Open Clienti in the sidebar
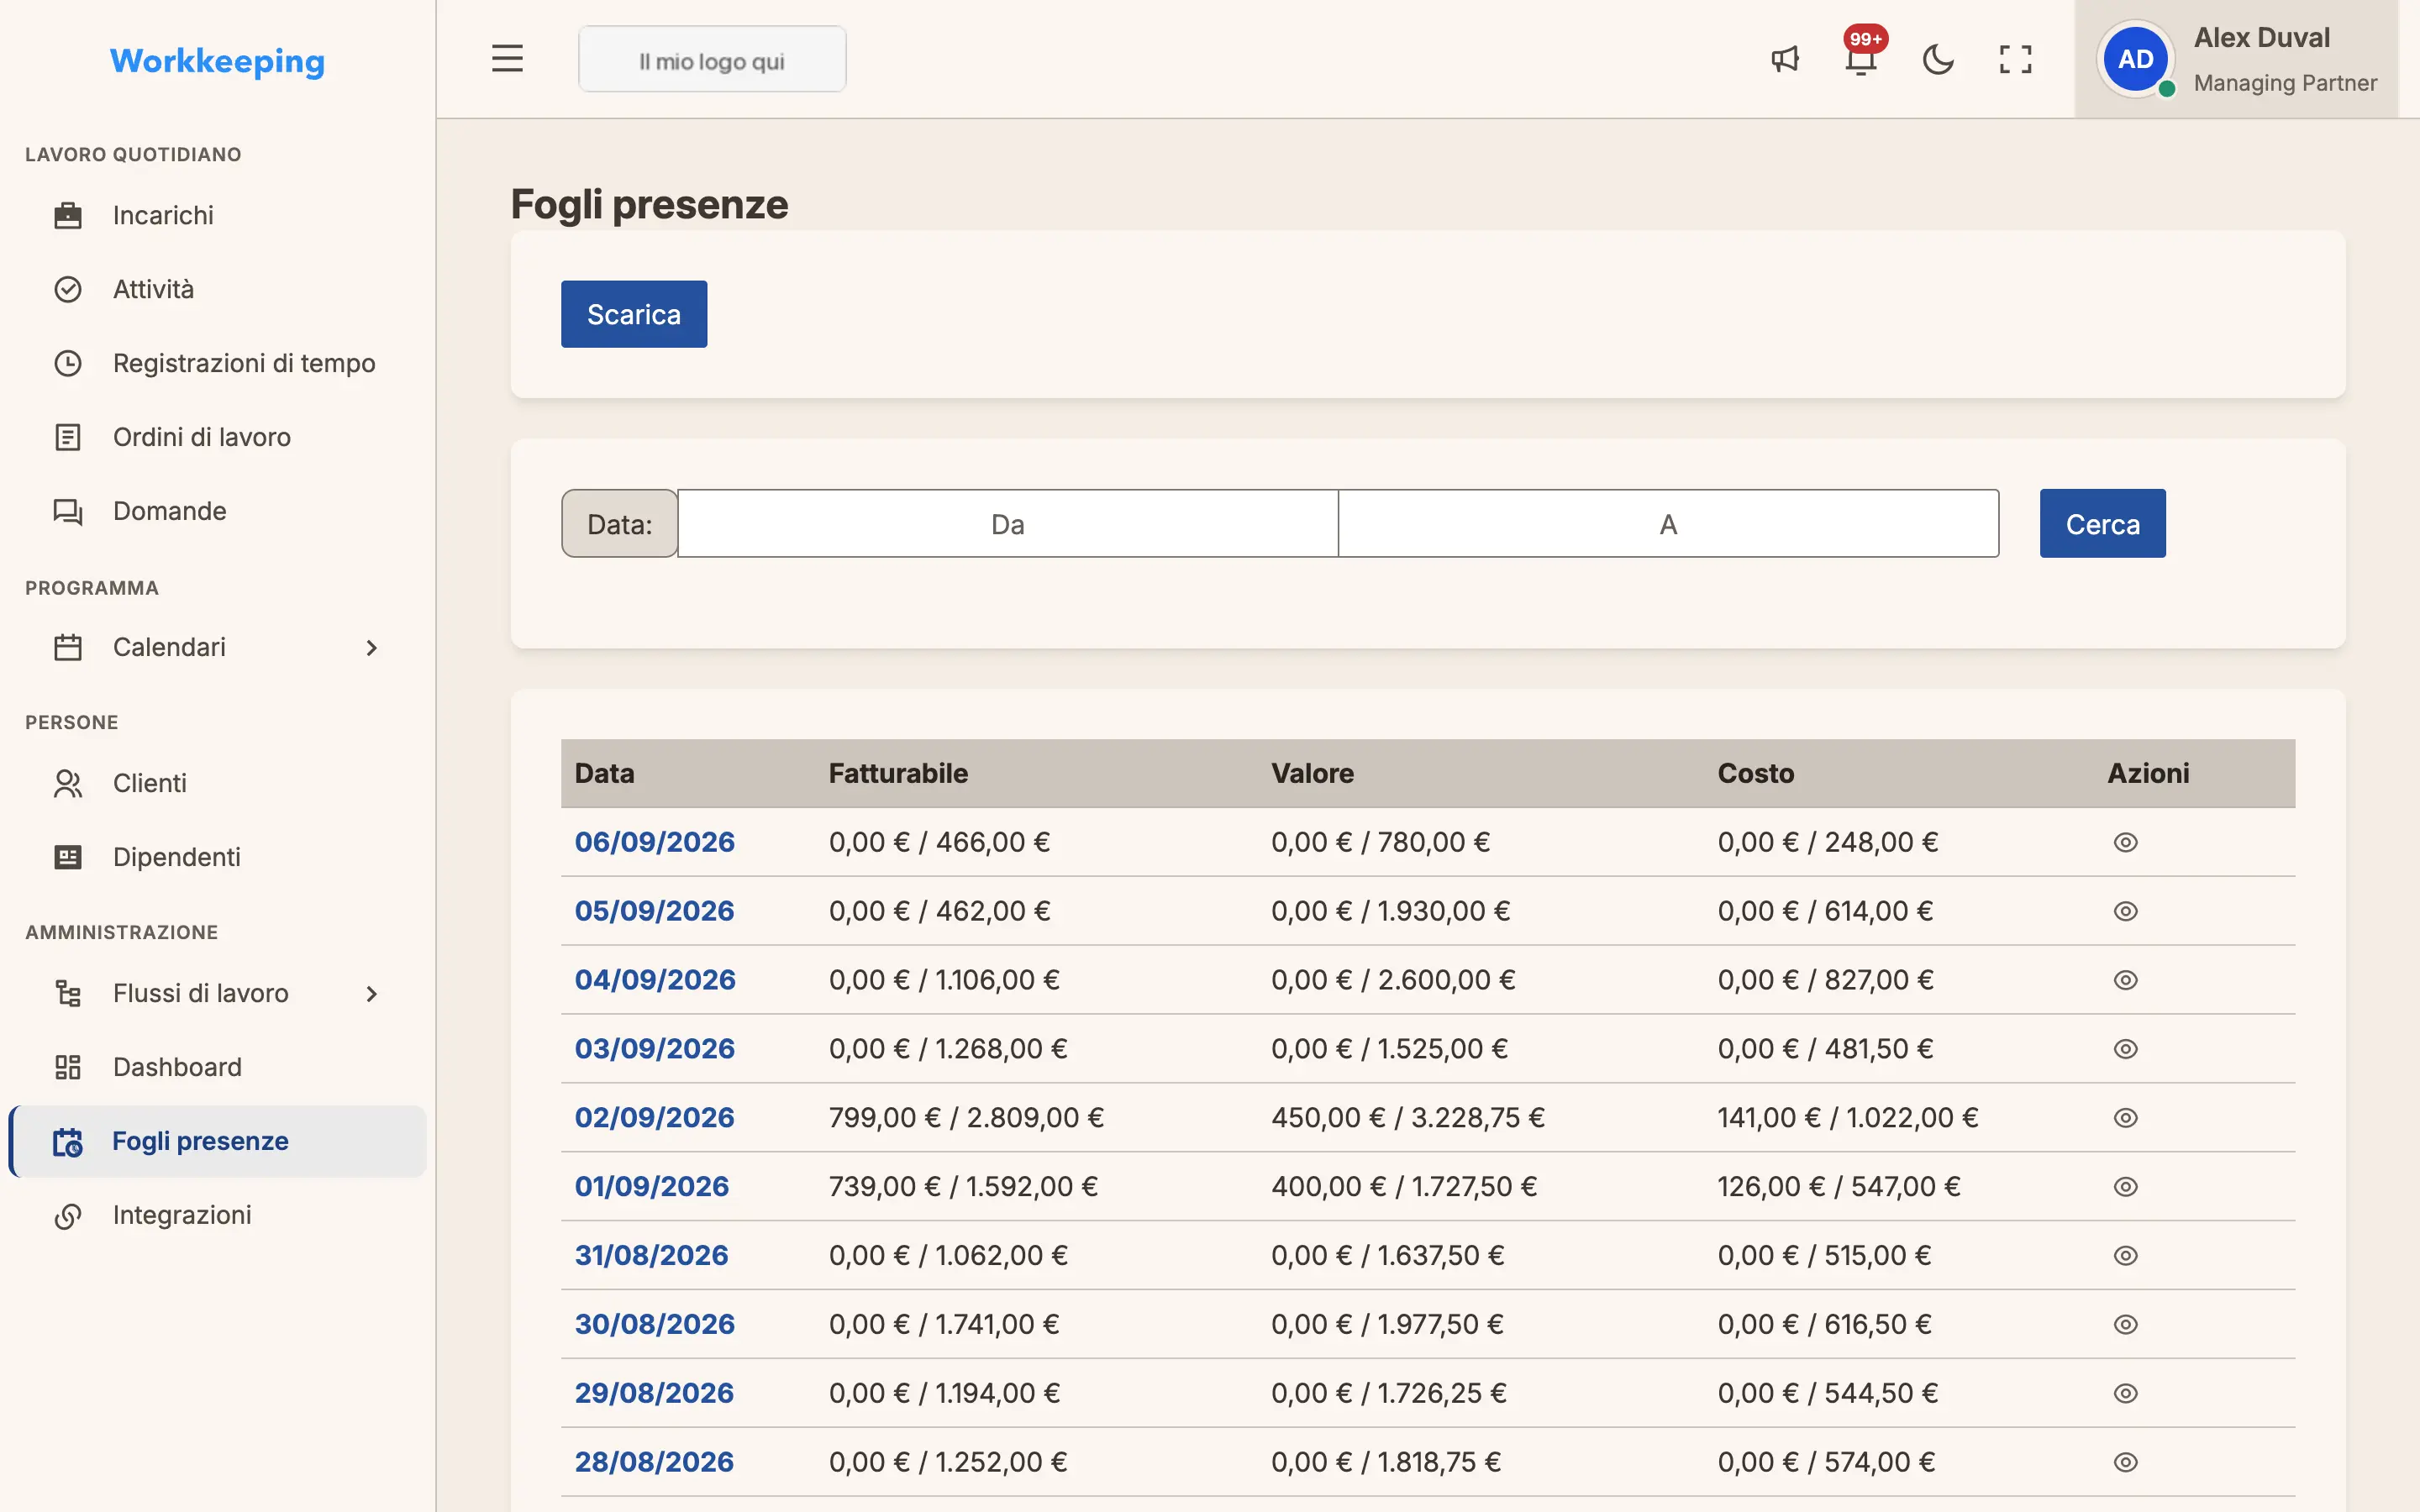The width and height of the screenshot is (2420, 1512). pyautogui.click(x=218, y=783)
